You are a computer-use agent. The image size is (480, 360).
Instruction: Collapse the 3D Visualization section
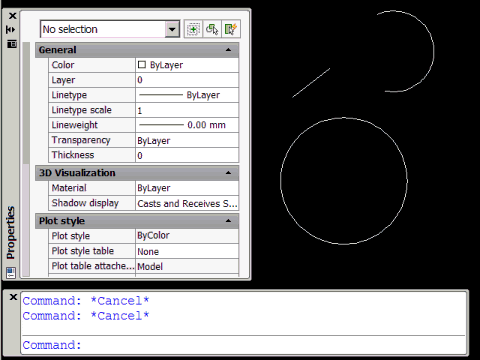228,173
